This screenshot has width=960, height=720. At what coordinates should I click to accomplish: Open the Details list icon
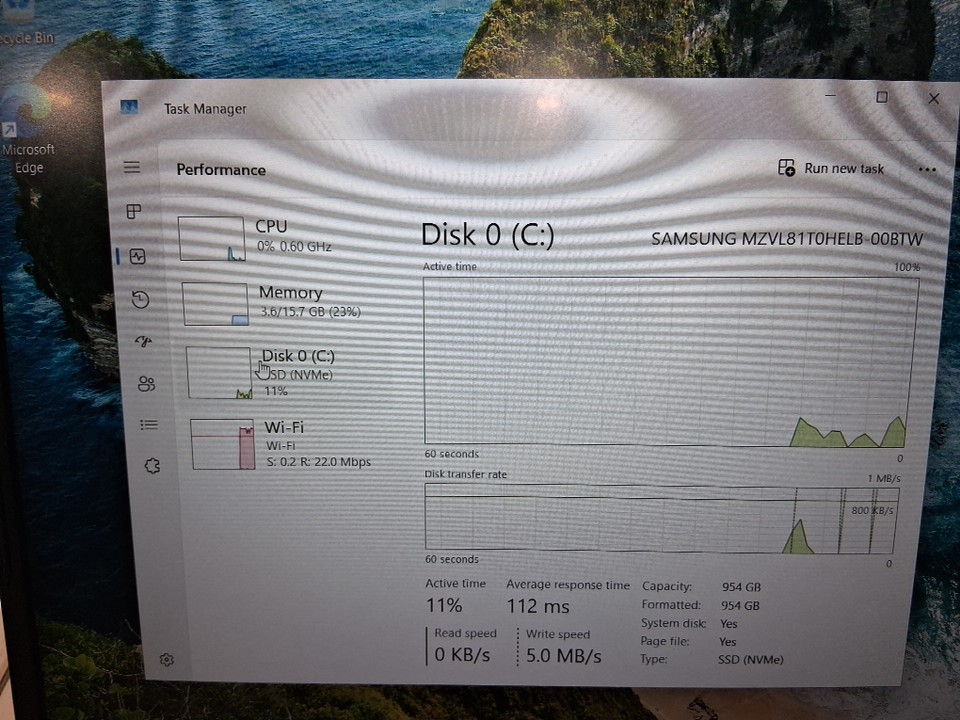tap(149, 425)
